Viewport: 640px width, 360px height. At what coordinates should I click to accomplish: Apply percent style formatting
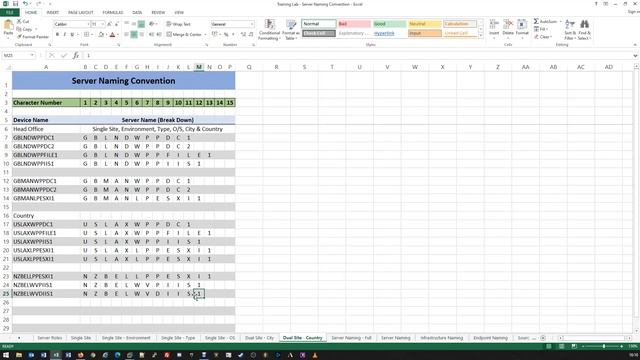tap(226, 35)
